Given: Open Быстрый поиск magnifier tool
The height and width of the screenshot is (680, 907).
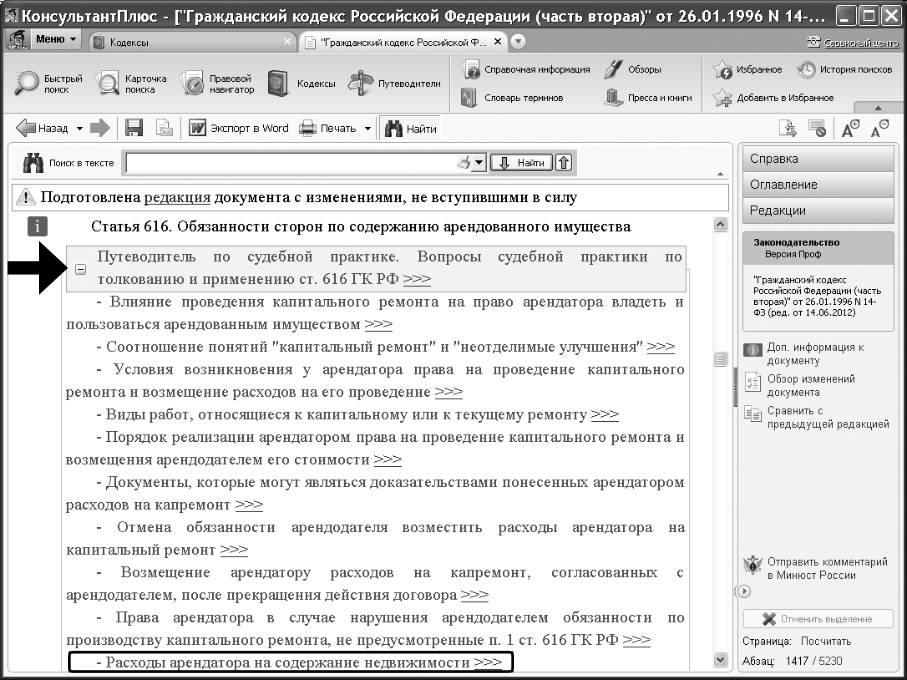Looking at the screenshot, I should pyautogui.click(x=49, y=84).
